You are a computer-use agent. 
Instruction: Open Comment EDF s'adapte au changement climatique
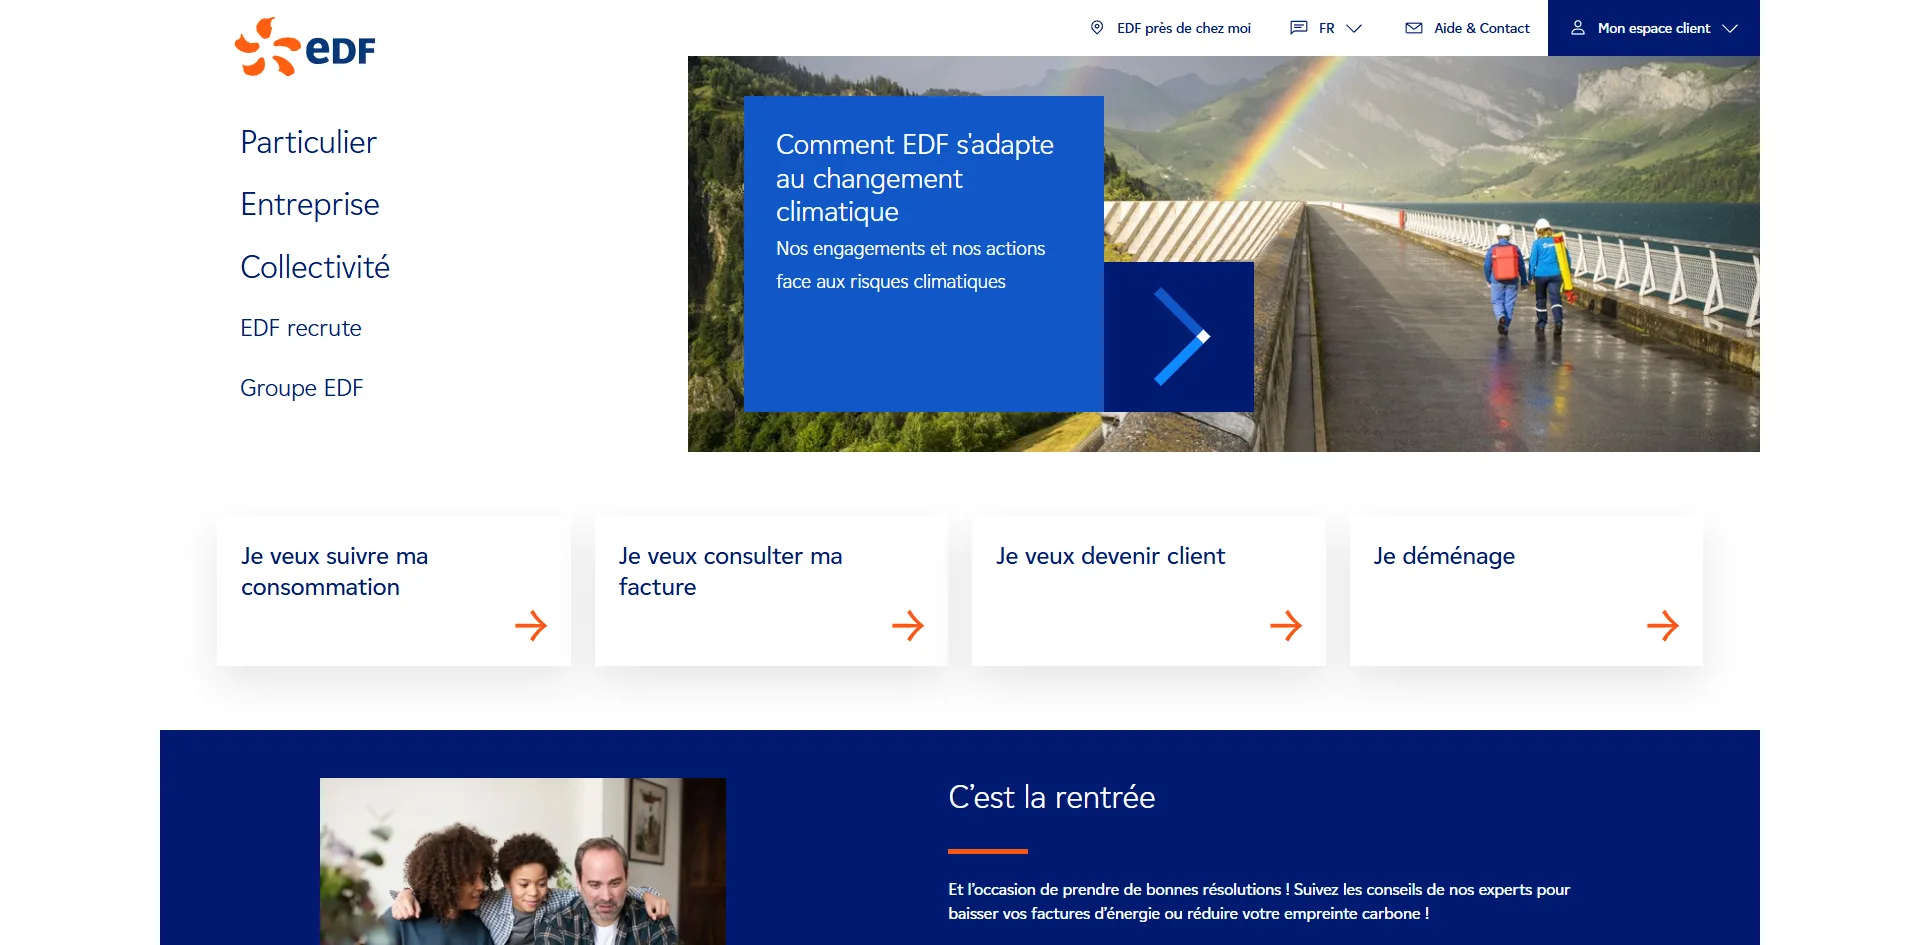point(915,178)
